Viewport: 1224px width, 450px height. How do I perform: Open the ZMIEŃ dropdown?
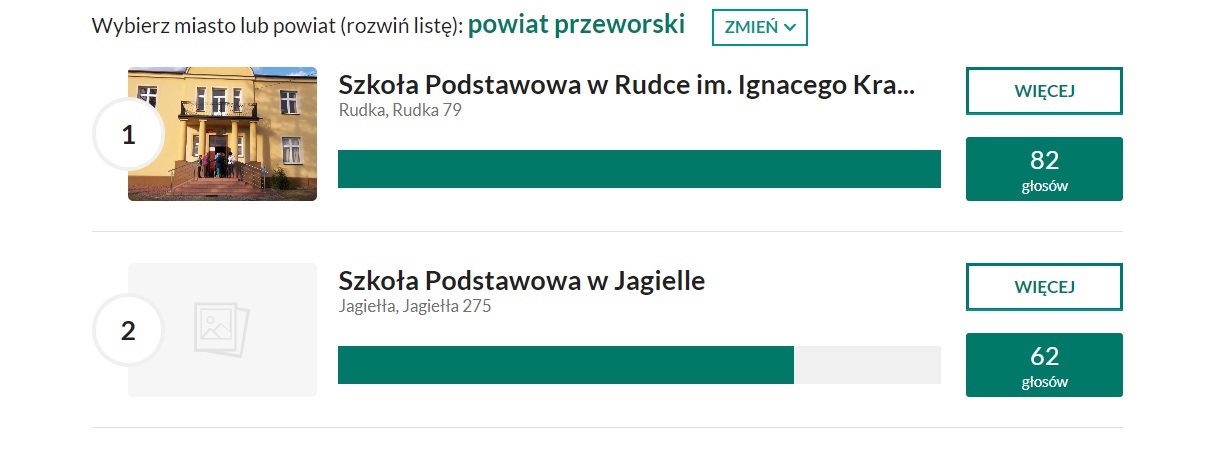758,27
